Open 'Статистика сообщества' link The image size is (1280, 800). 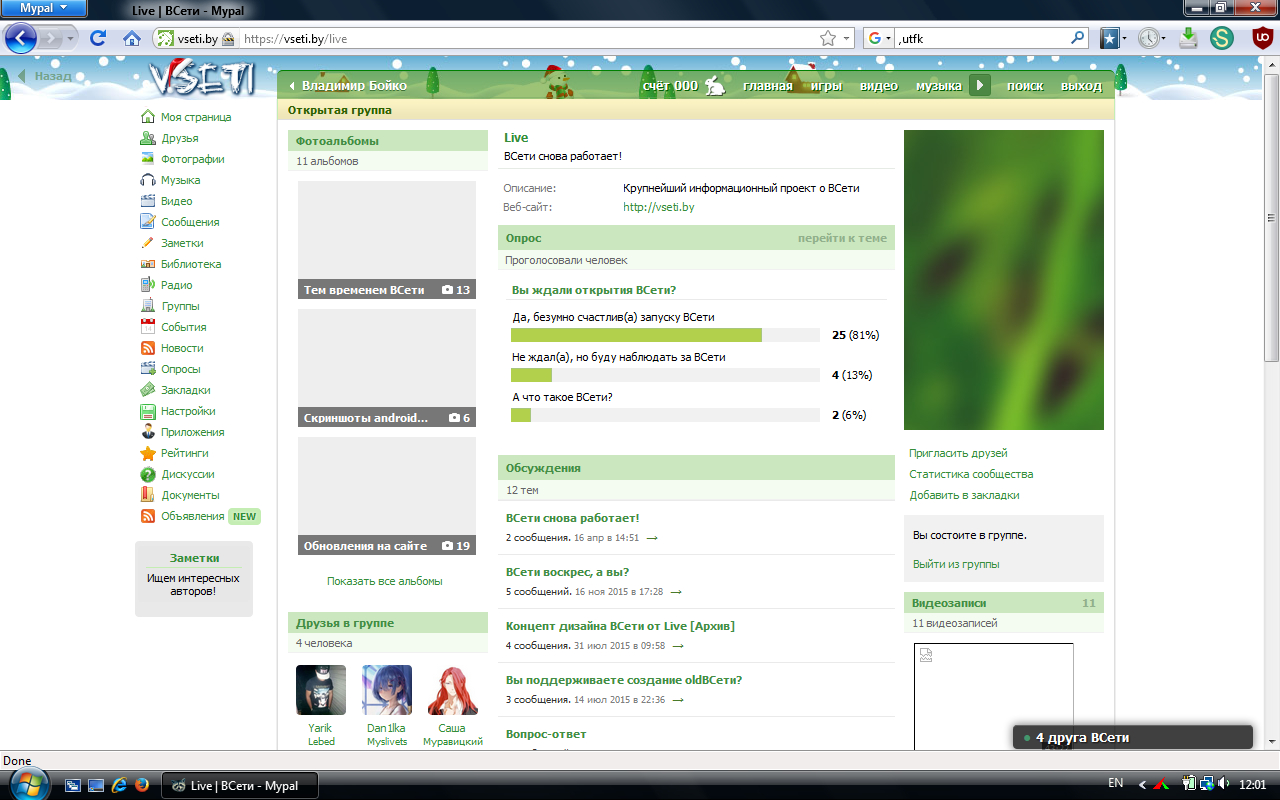click(971, 474)
